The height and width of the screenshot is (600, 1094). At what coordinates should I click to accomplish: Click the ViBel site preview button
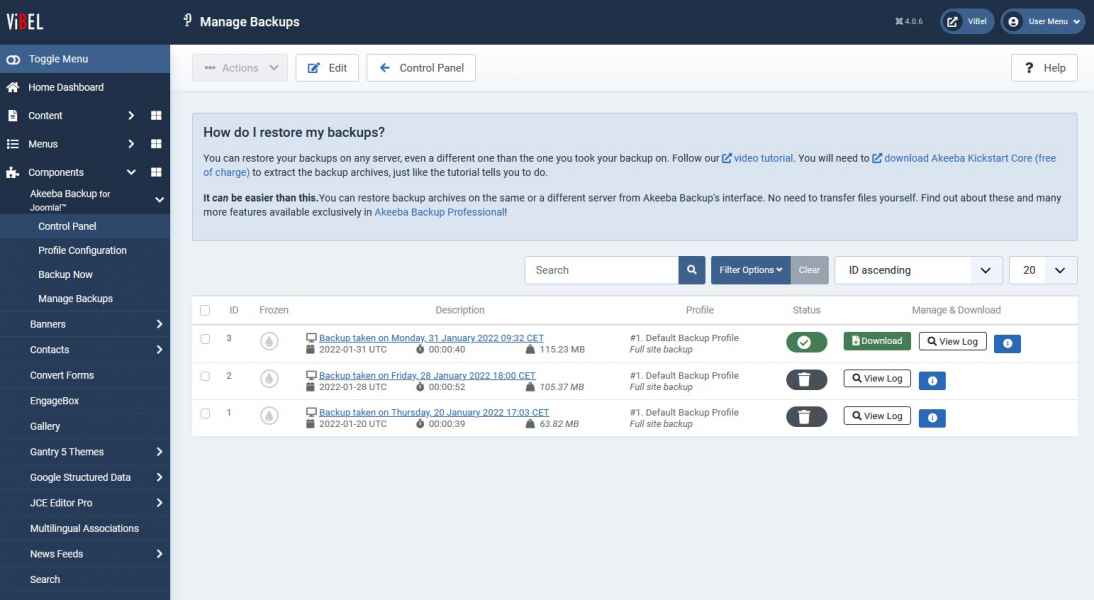[x=966, y=22]
